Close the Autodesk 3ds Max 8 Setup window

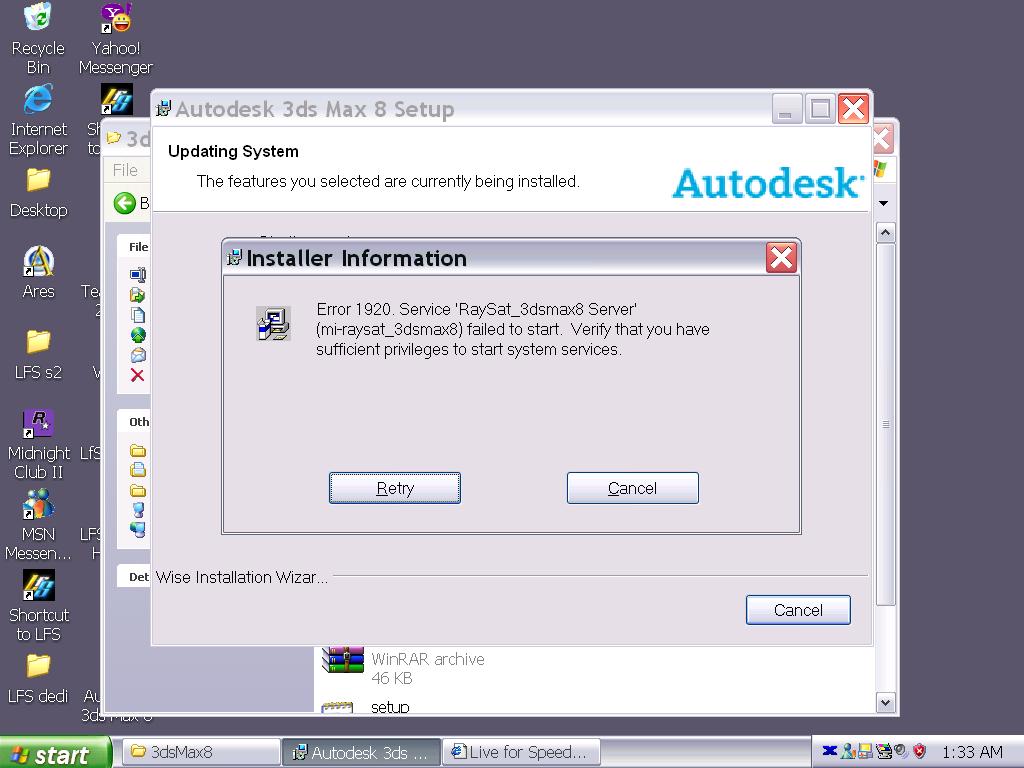(x=853, y=108)
